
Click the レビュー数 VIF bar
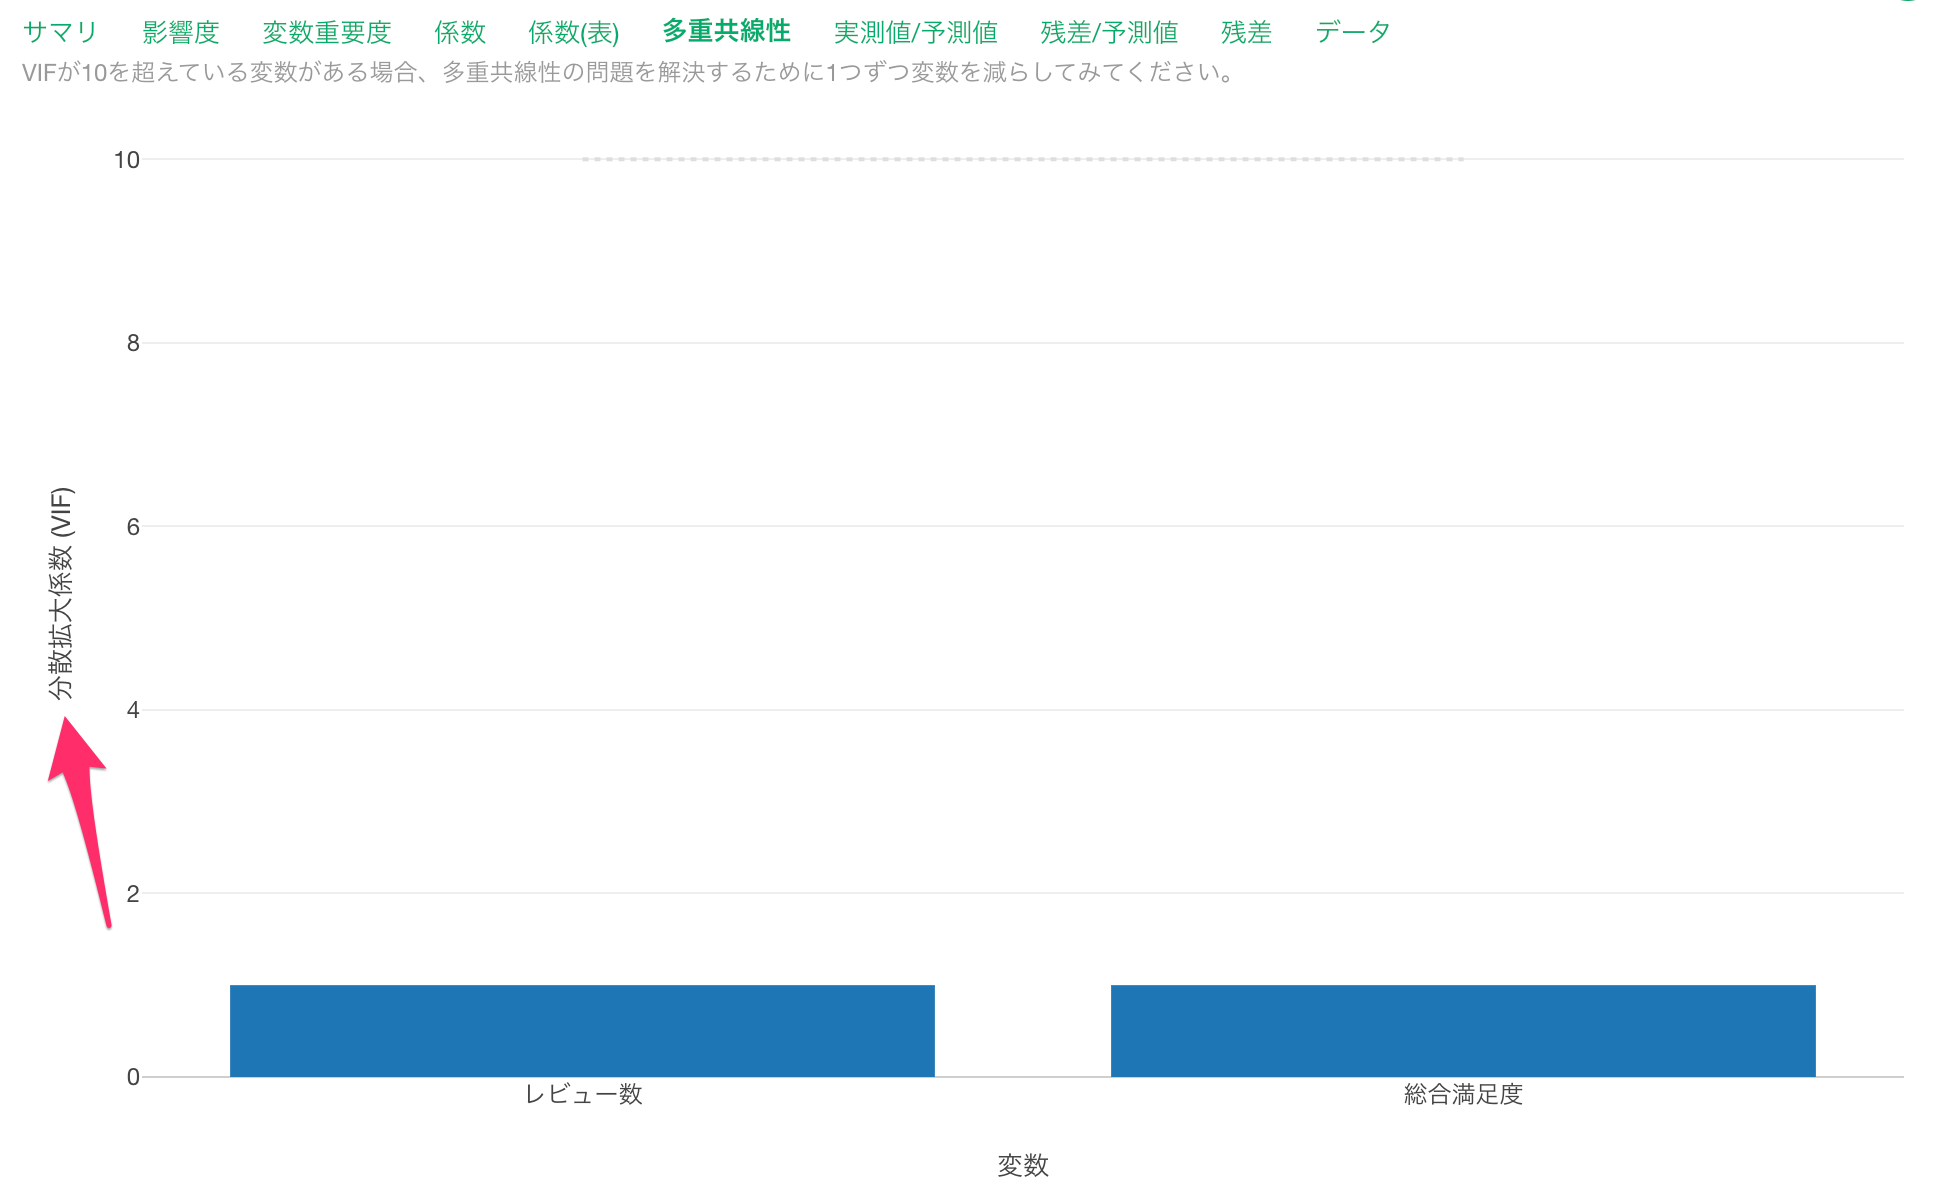click(x=582, y=1031)
